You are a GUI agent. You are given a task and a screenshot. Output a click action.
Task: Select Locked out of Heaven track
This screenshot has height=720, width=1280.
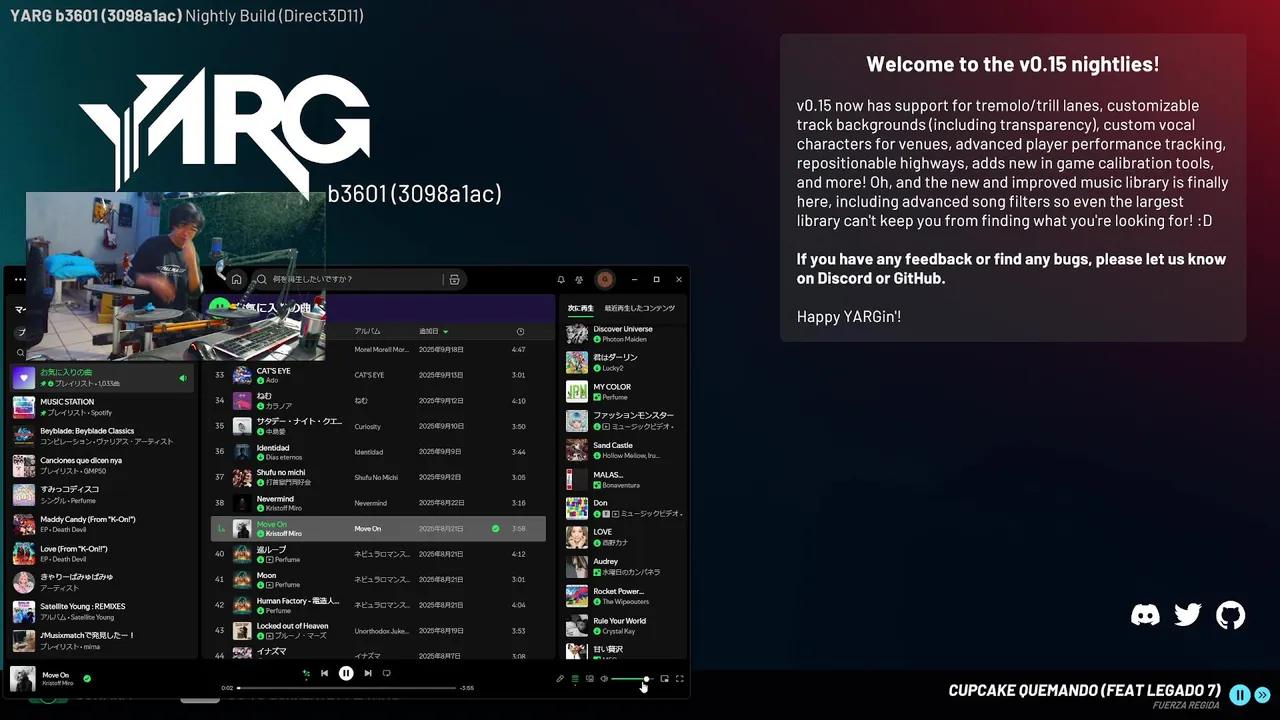tap(378, 630)
